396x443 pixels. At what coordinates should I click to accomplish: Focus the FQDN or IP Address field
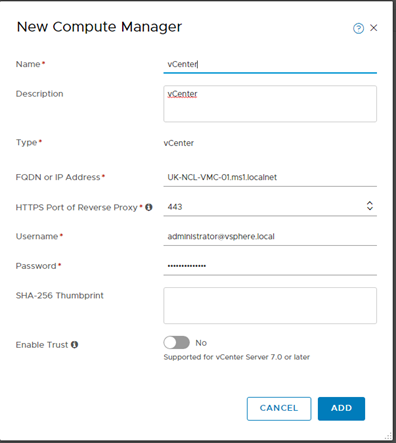[x=270, y=177]
